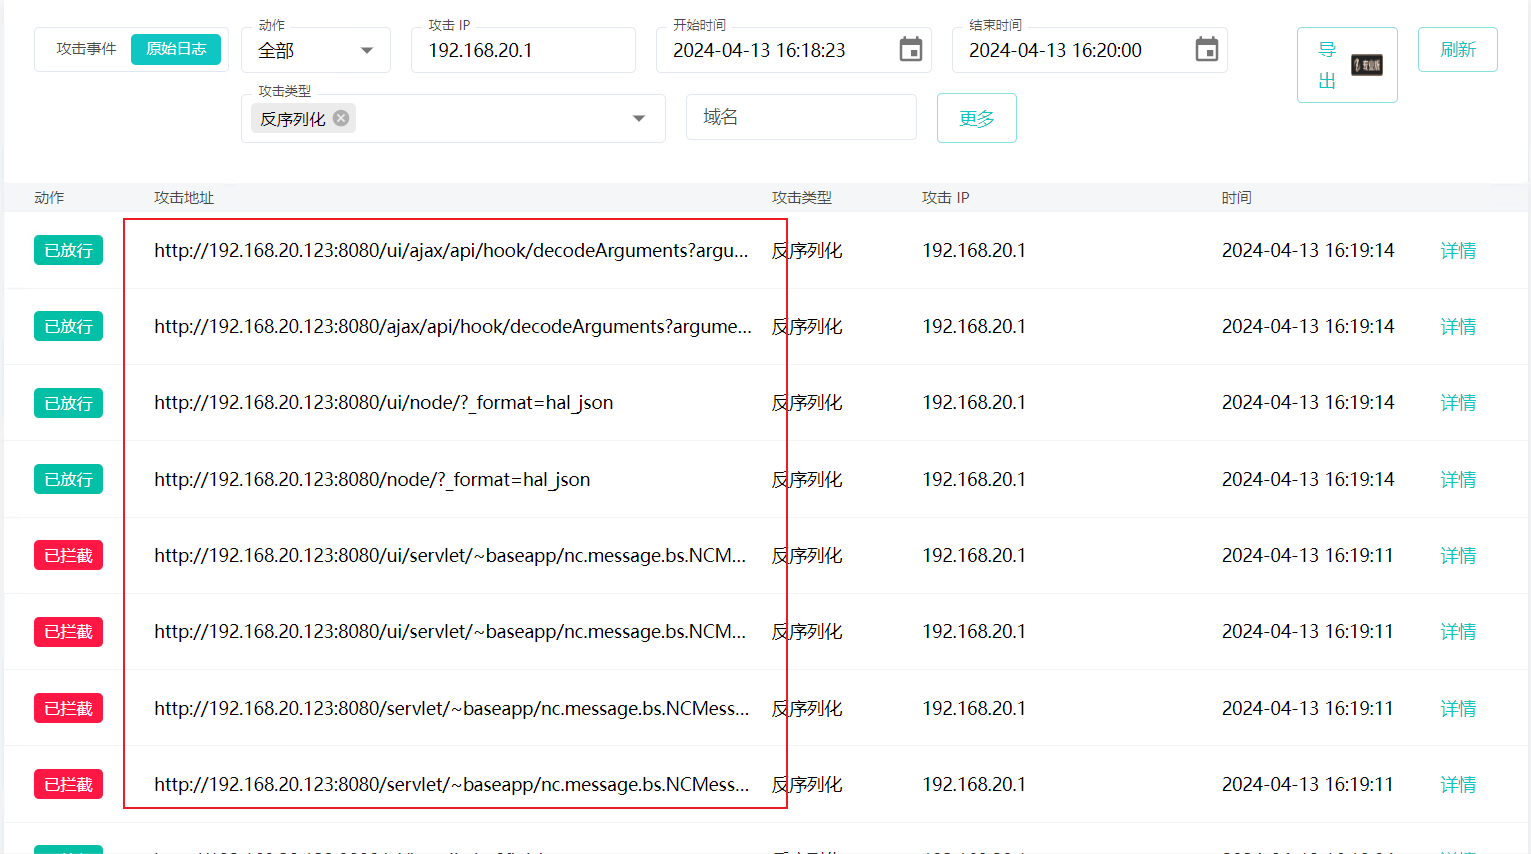The width and height of the screenshot is (1531, 854).
Task: Open 详情 for first ui/servlet baseapp row
Action: tap(1458, 556)
